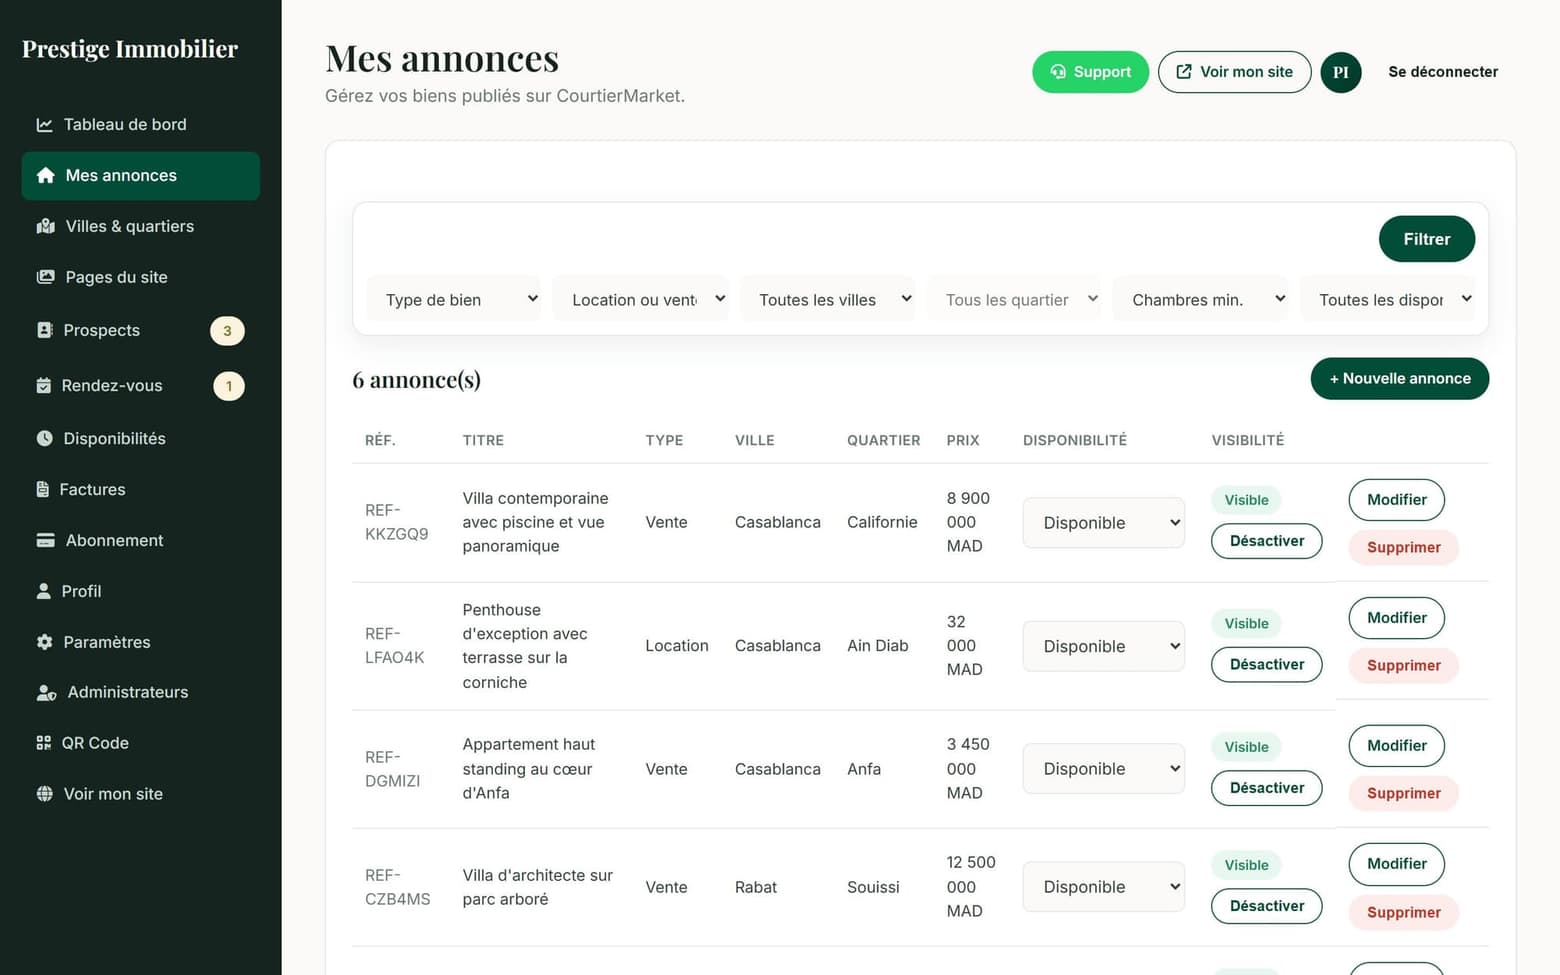Viewport: 1560px width, 975px height.
Task: Delete the Villa d'architecte listing
Action: pyautogui.click(x=1403, y=912)
